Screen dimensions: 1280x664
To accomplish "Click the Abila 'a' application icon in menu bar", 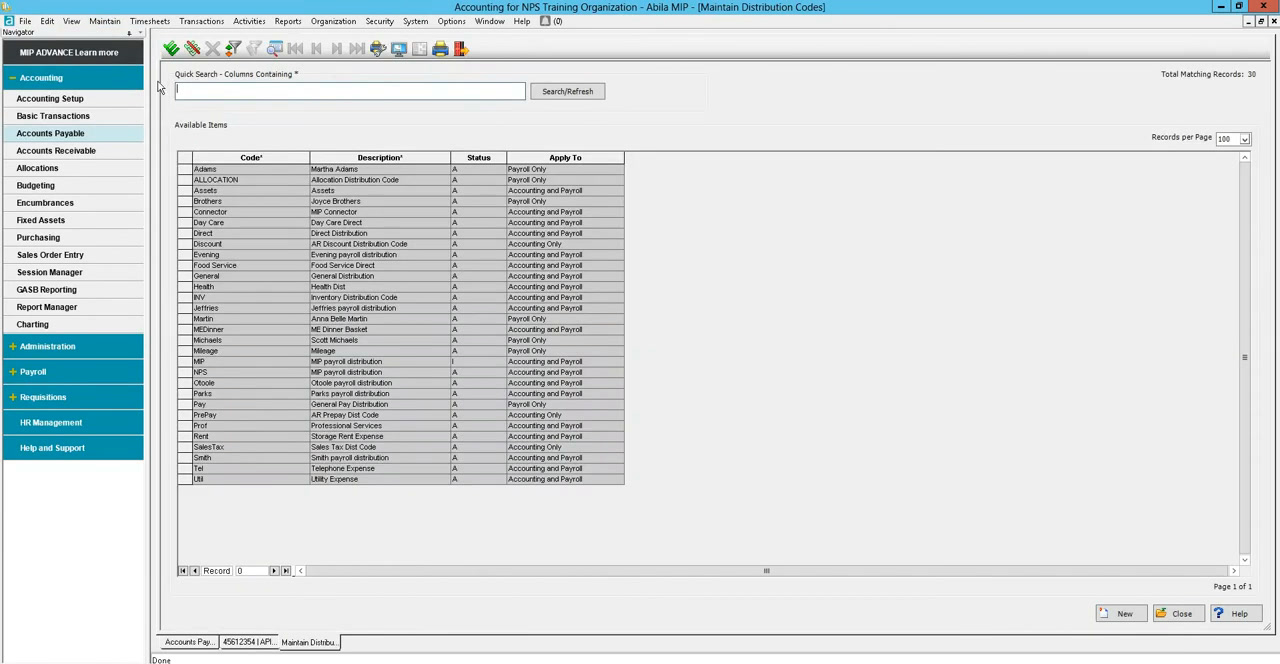I will (8, 21).
